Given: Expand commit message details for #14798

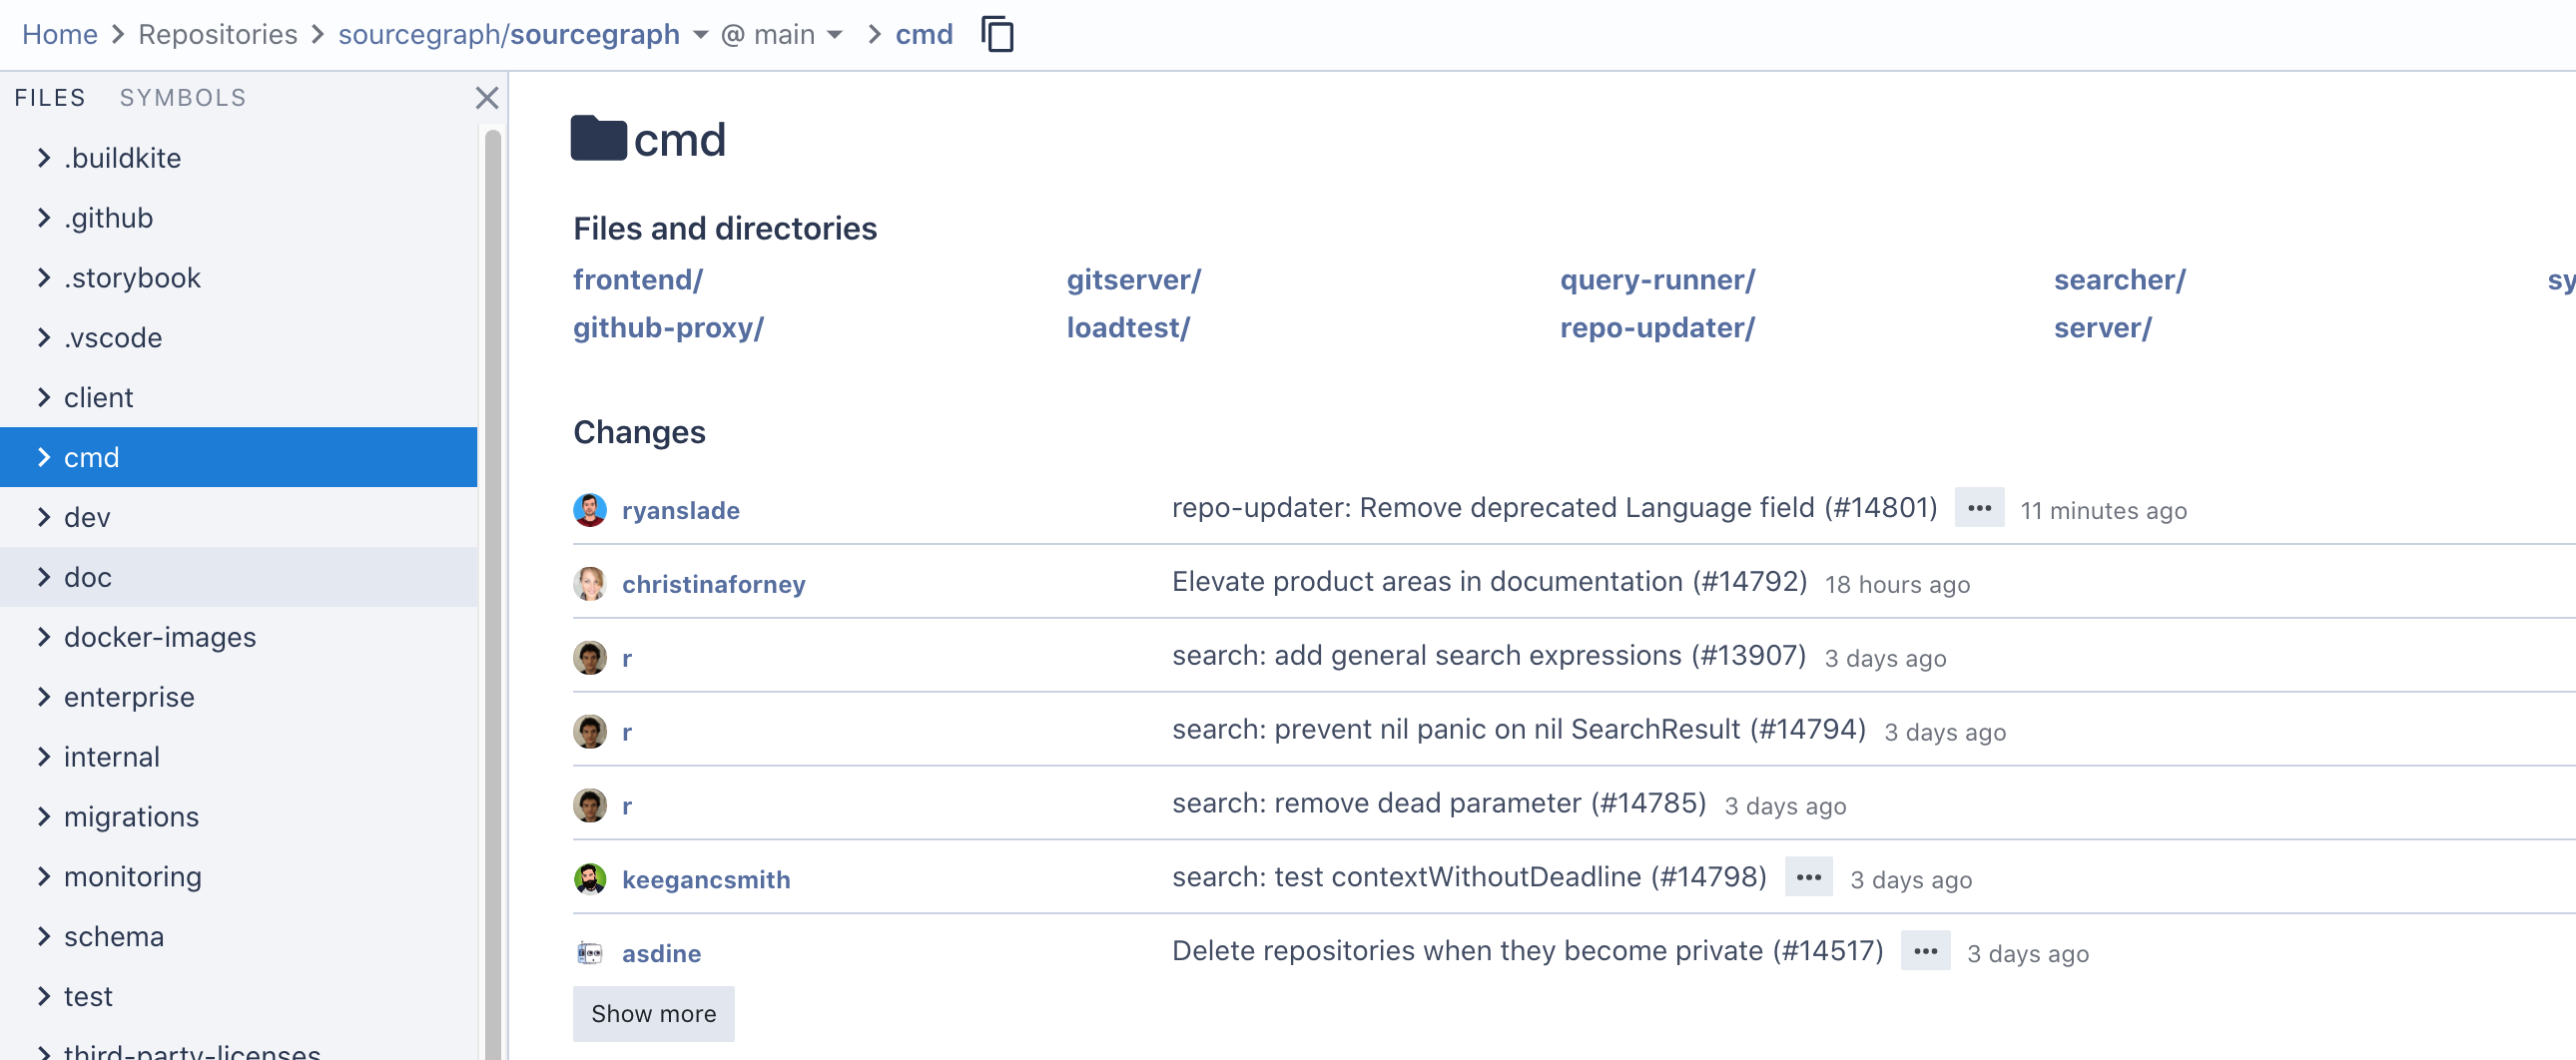Looking at the screenshot, I should (1808, 877).
